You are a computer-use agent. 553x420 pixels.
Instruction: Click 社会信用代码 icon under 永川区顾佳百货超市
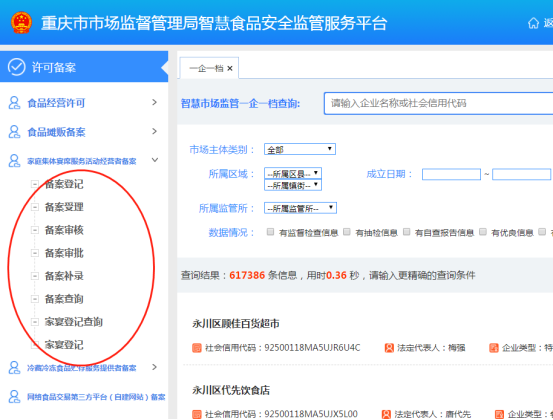pos(196,348)
